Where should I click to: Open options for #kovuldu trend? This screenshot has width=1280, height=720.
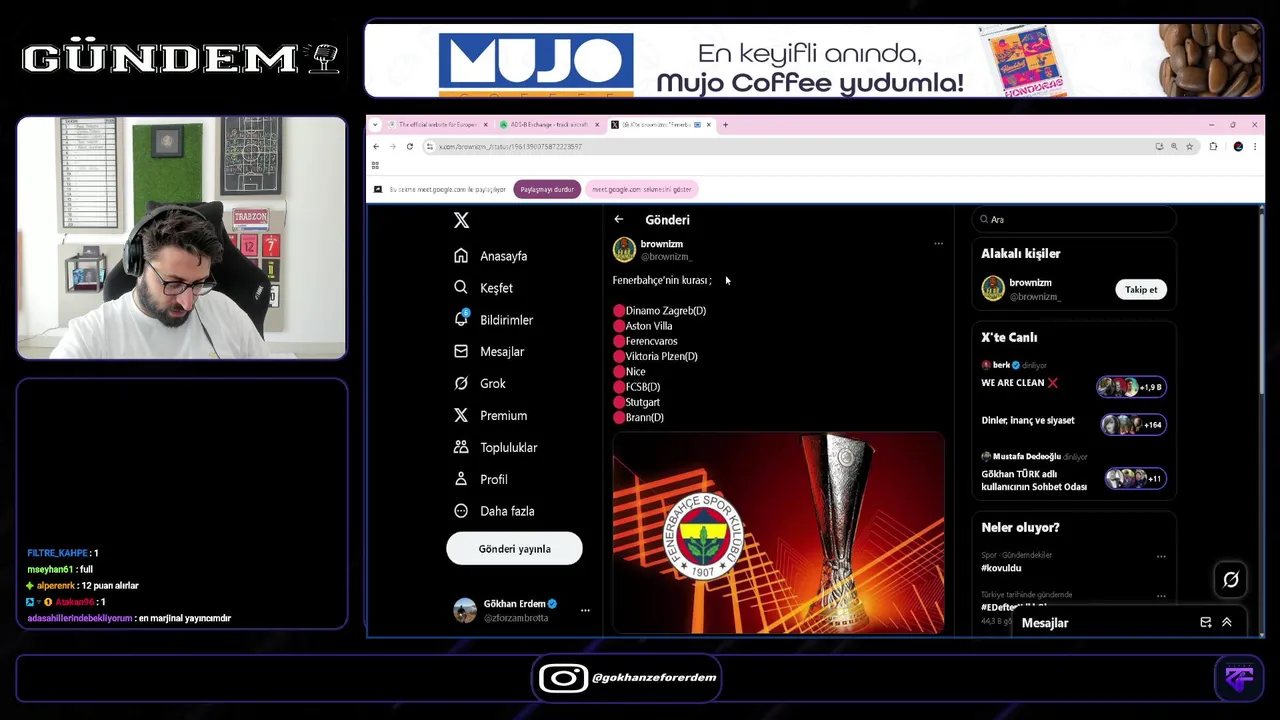[x=1161, y=556]
